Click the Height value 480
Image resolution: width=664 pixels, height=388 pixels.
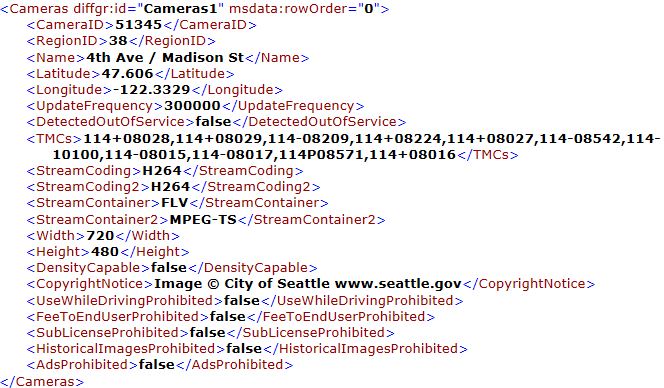tap(105, 251)
